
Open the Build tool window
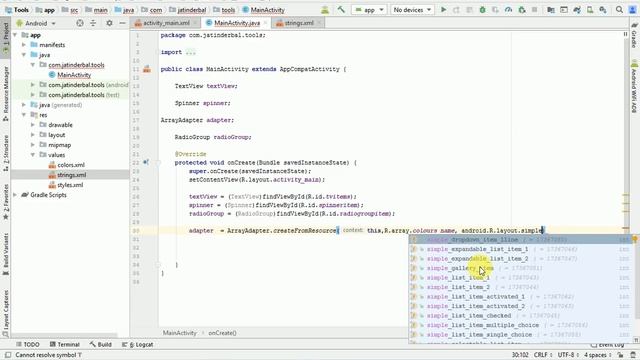(x=100, y=344)
